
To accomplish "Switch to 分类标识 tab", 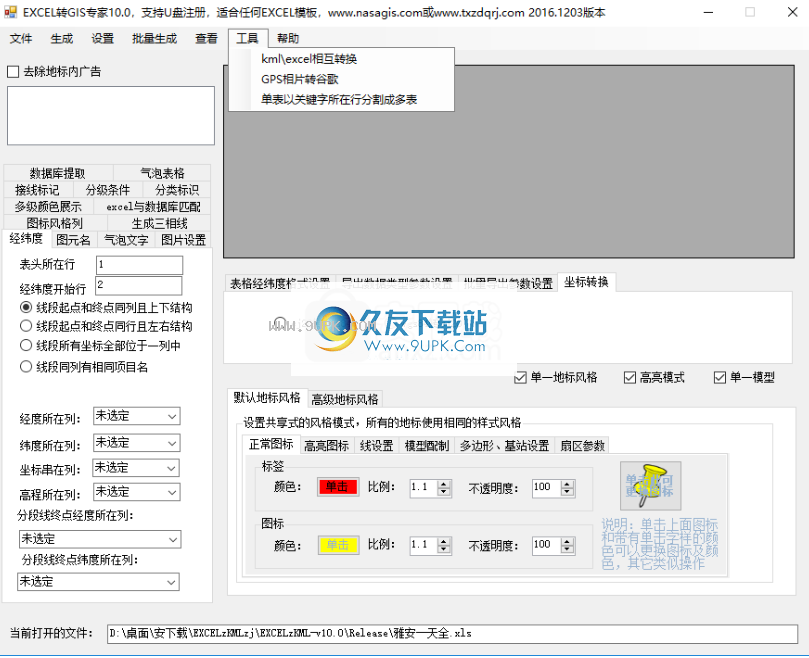I will coord(176,190).
